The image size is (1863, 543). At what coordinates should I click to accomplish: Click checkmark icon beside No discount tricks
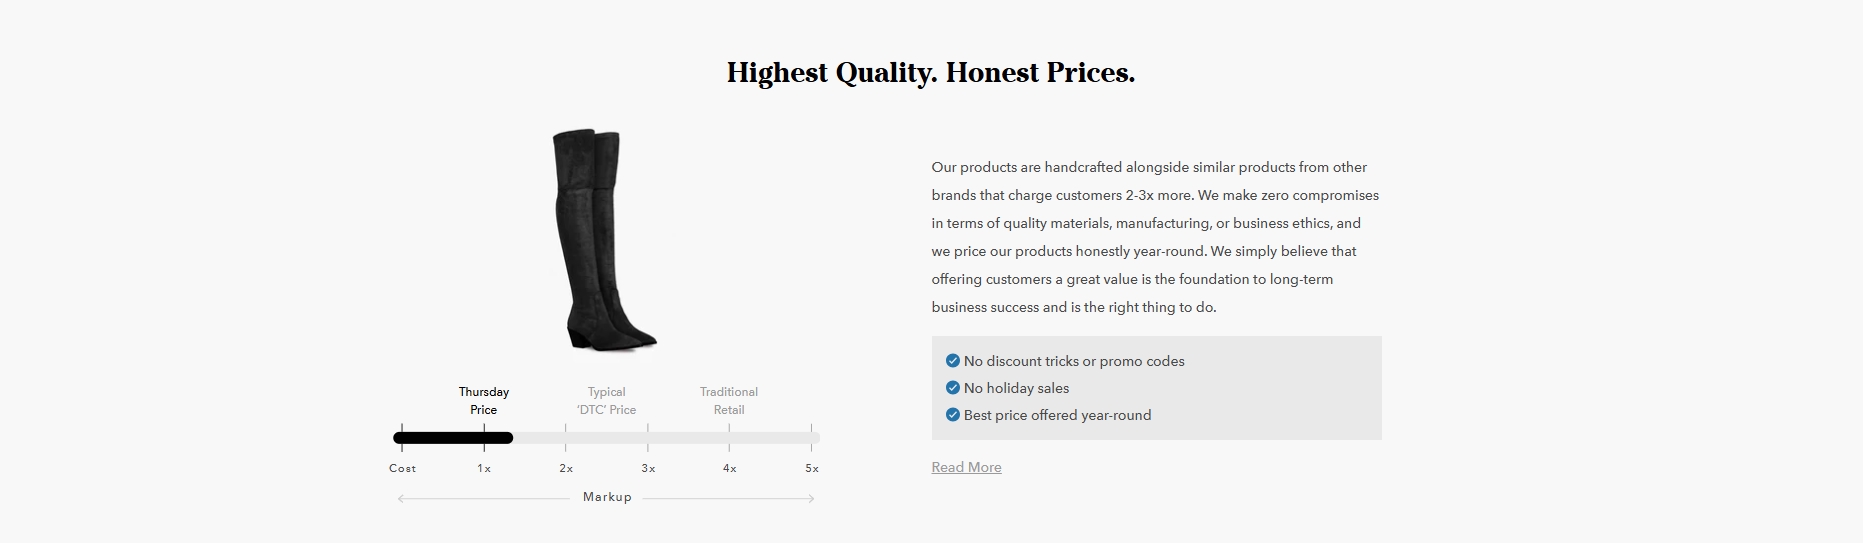click(952, 361)
